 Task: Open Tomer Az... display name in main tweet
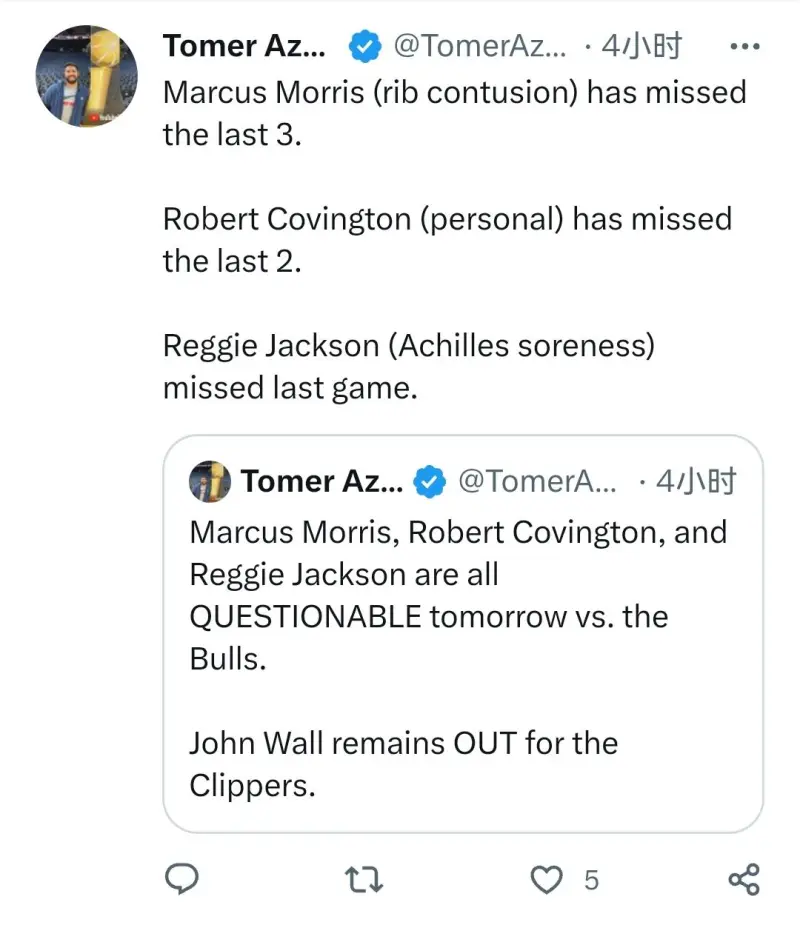coord(244,46)
